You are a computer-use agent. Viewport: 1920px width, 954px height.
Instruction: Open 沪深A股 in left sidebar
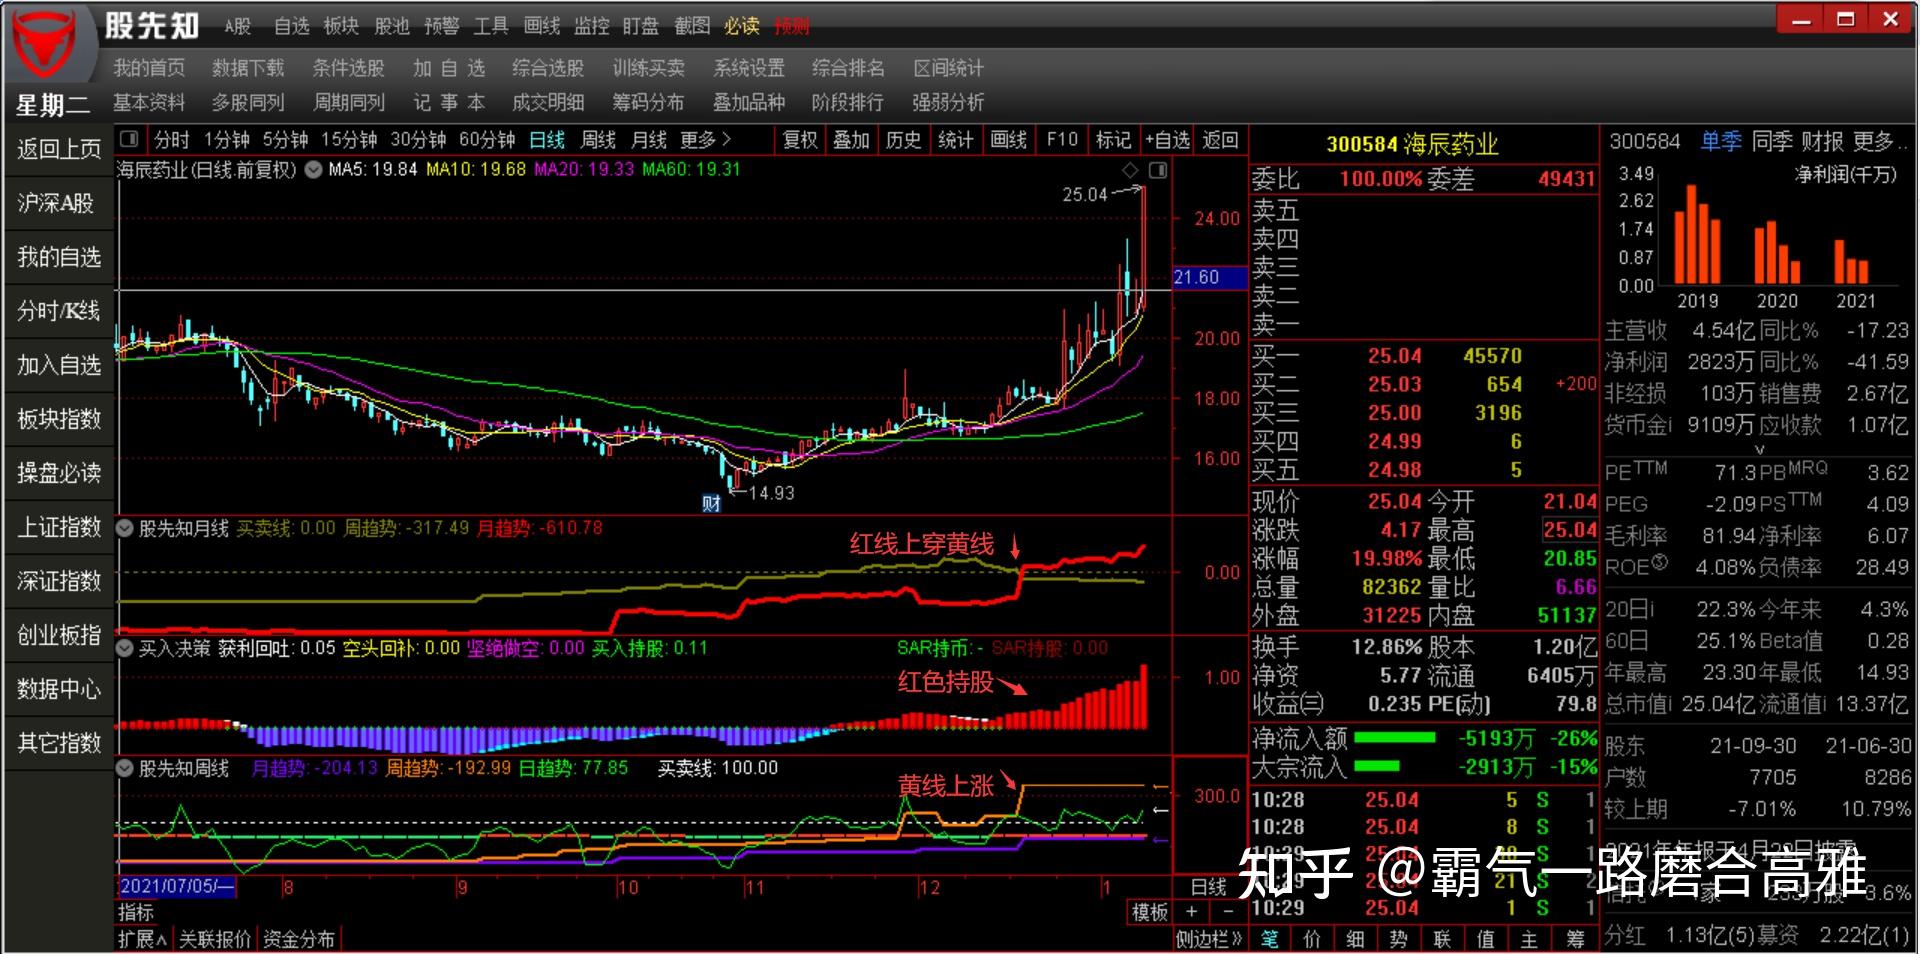pyautogui.click(x=59, y=203)
